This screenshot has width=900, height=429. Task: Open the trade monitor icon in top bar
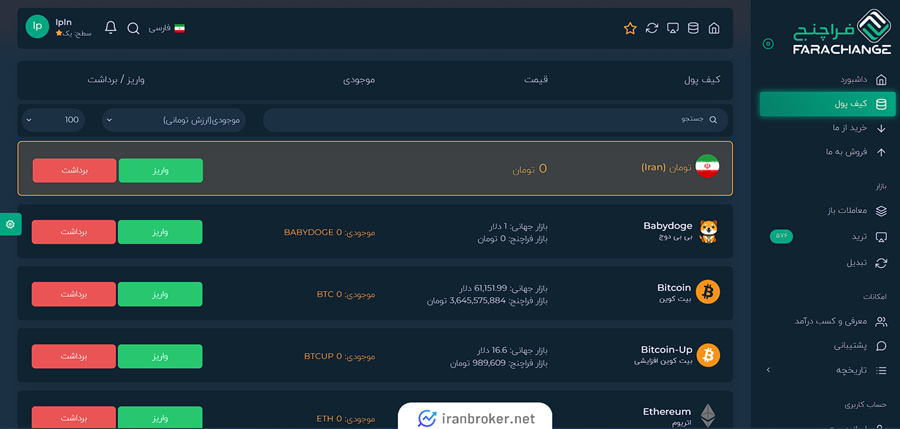pos(673,28)
